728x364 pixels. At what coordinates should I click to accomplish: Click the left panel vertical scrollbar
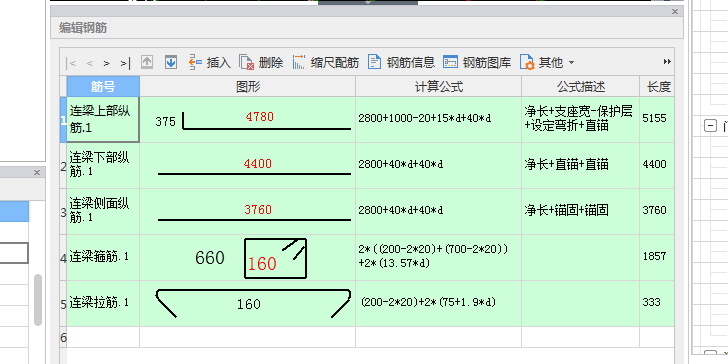(38, 299)
